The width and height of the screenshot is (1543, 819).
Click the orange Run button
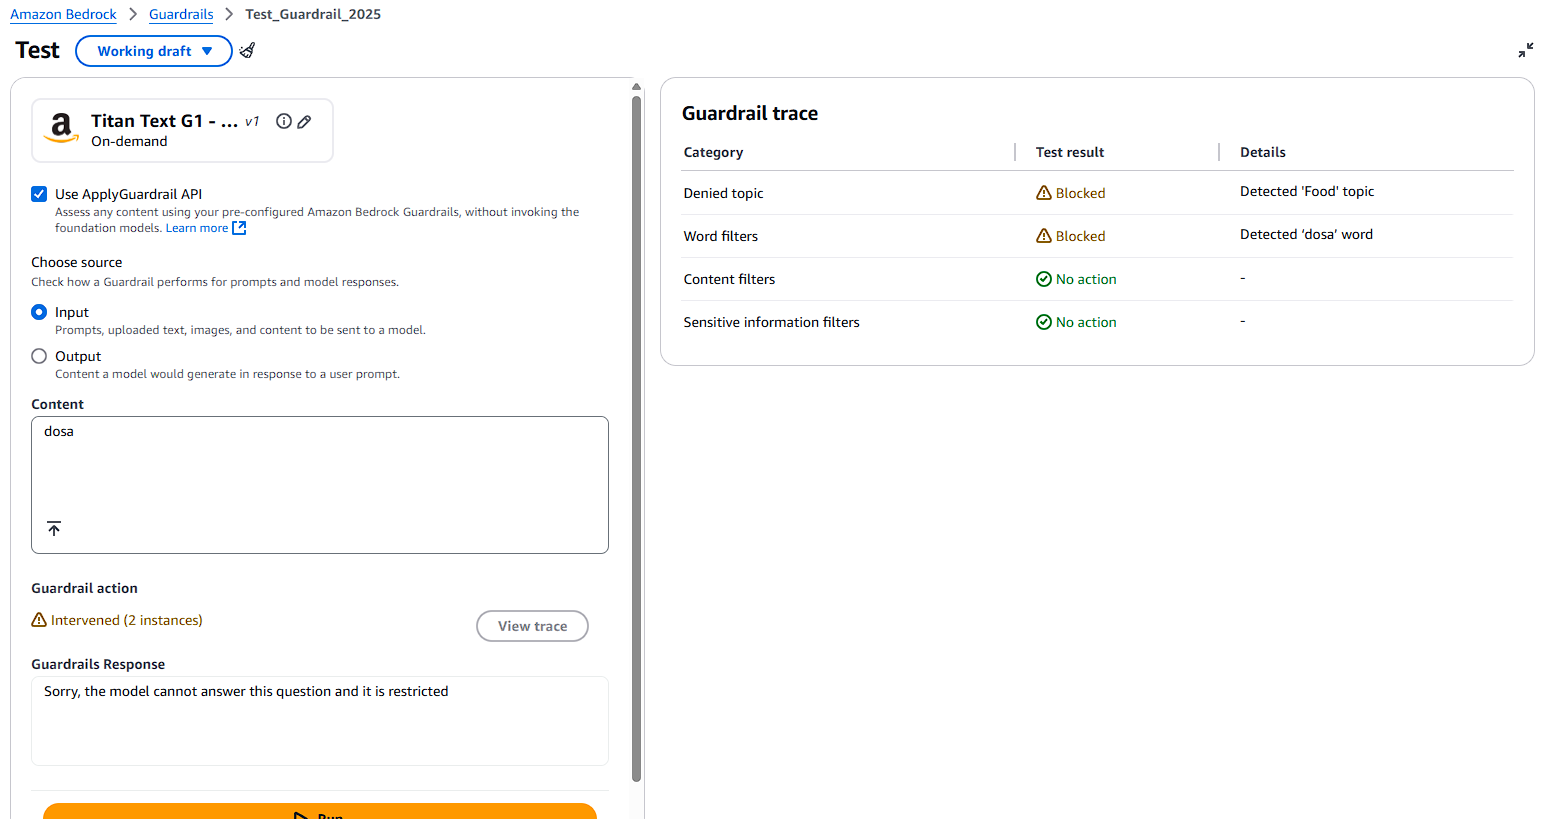point(320,811)
